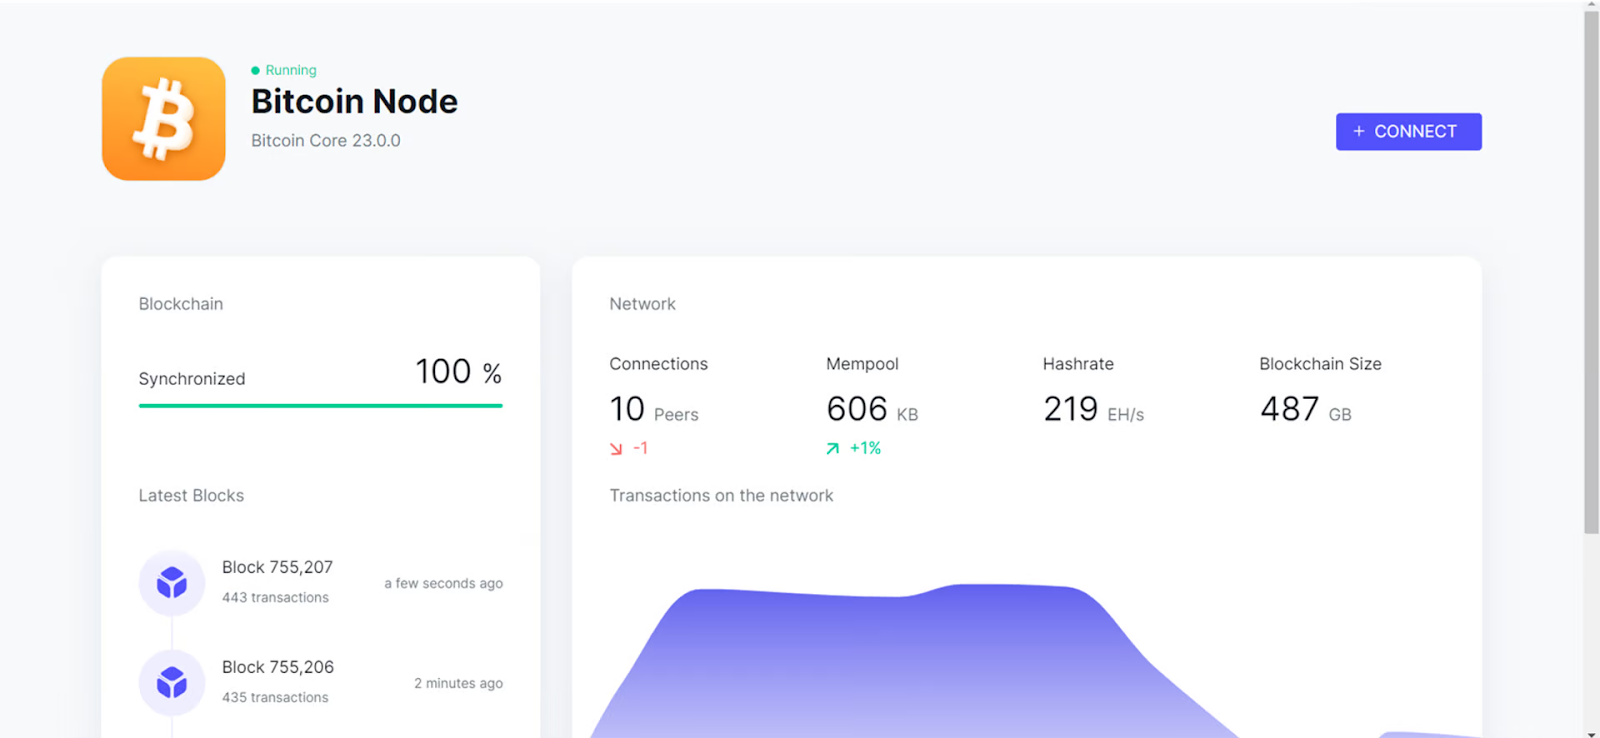Click the '10 Peers' value
Viewport: 1600px width, 738px height.
(x=654, y=409)
